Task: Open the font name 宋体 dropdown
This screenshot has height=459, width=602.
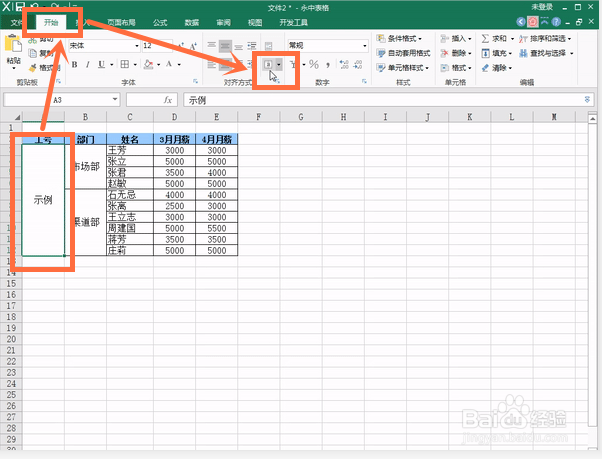Action: tap(137, 46)
